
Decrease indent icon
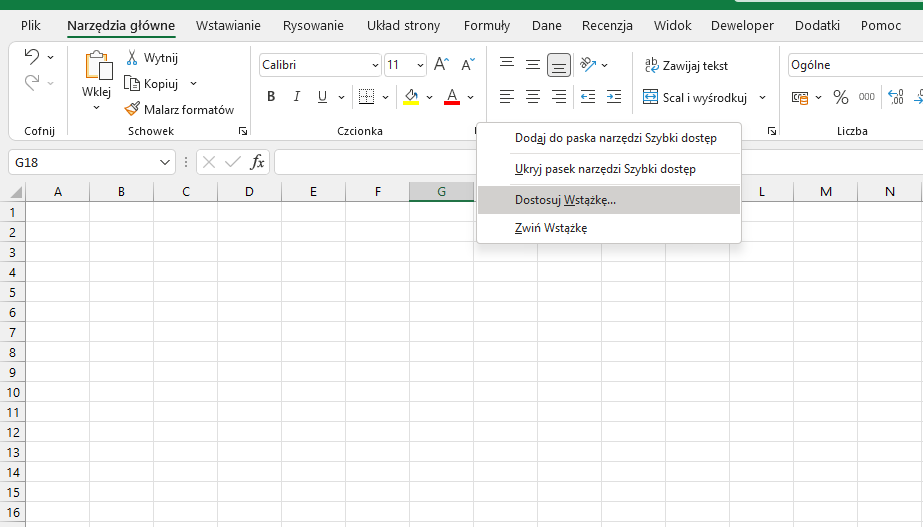[x=587, y=97]
